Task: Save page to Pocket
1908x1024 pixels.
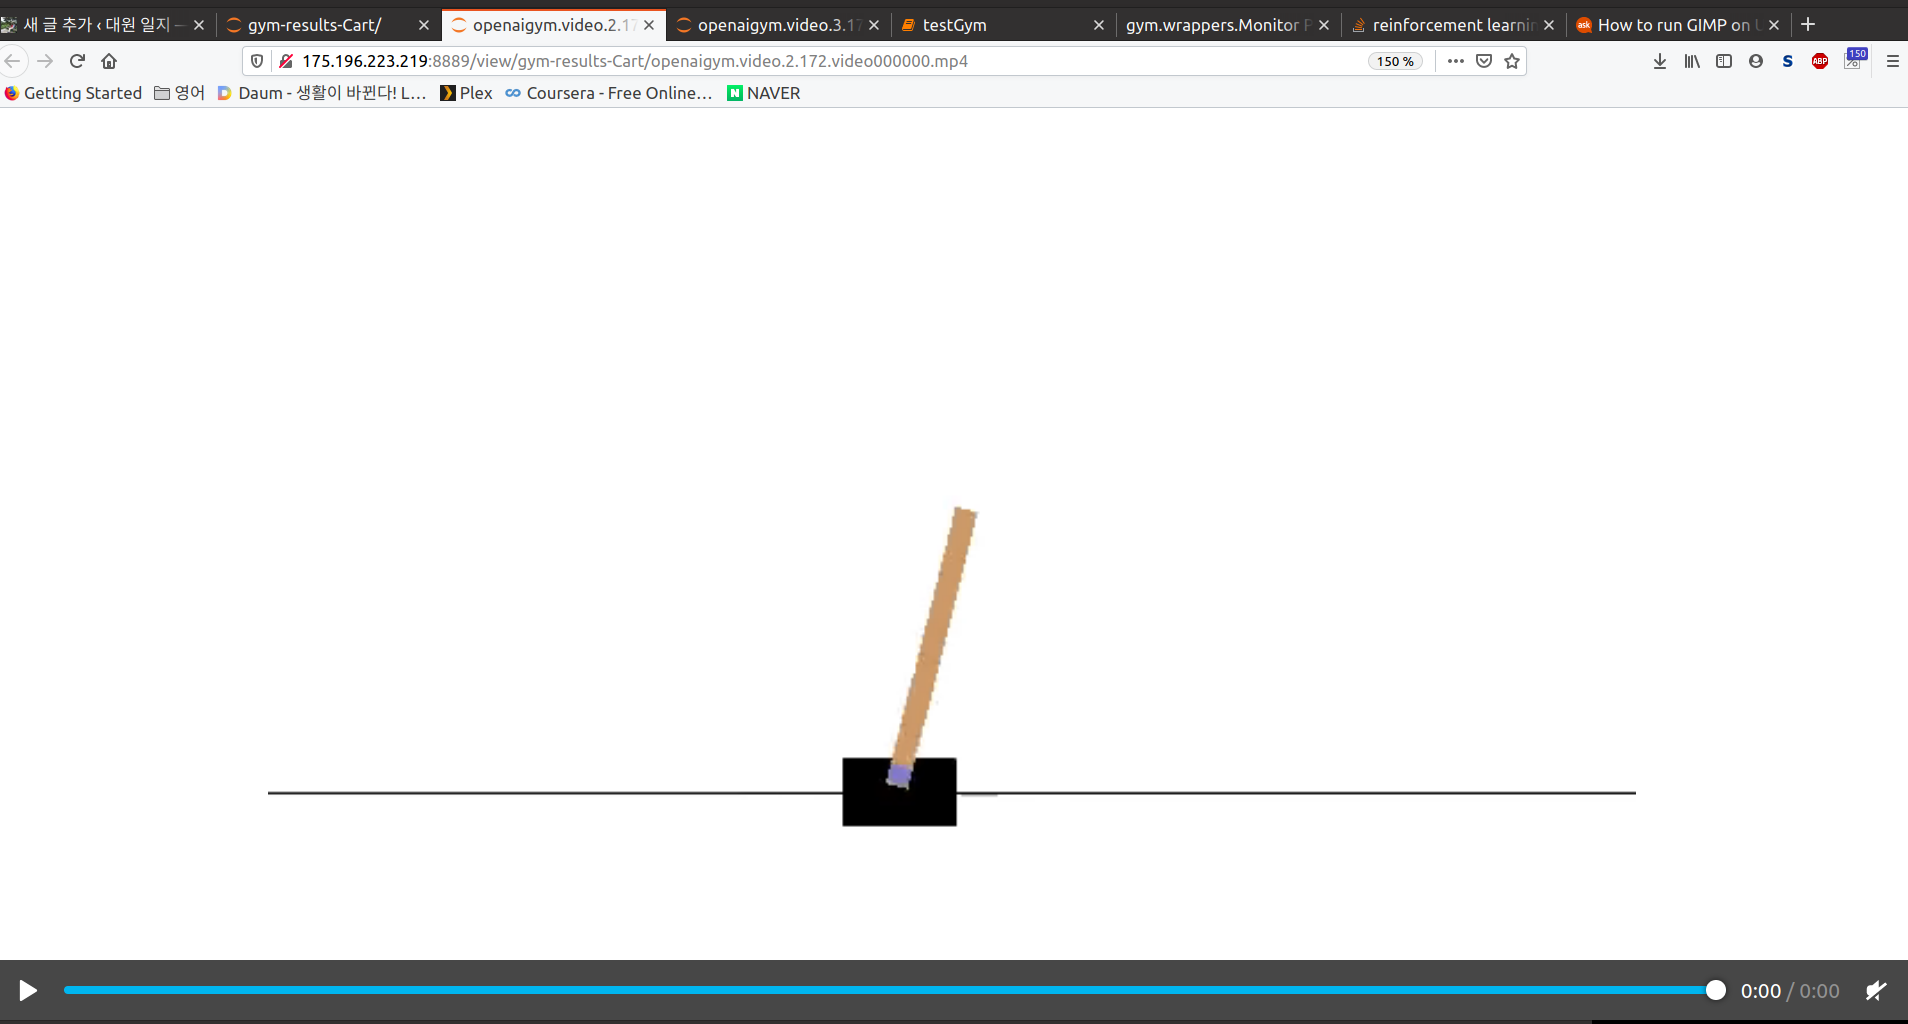Action: pyautogui.click(x=1484, y=61)
